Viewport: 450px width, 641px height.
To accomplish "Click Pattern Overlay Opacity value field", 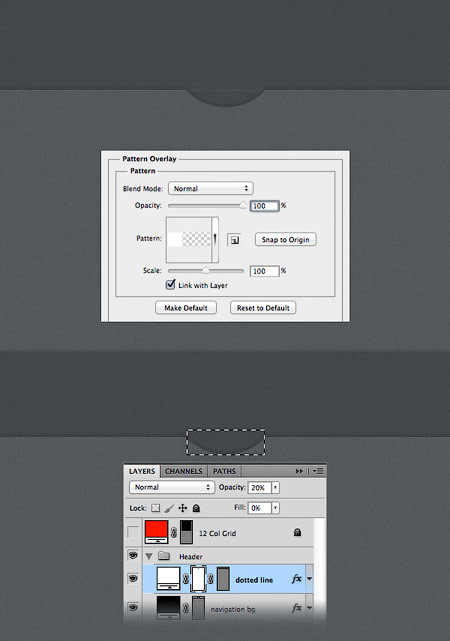I will [264, 206].
